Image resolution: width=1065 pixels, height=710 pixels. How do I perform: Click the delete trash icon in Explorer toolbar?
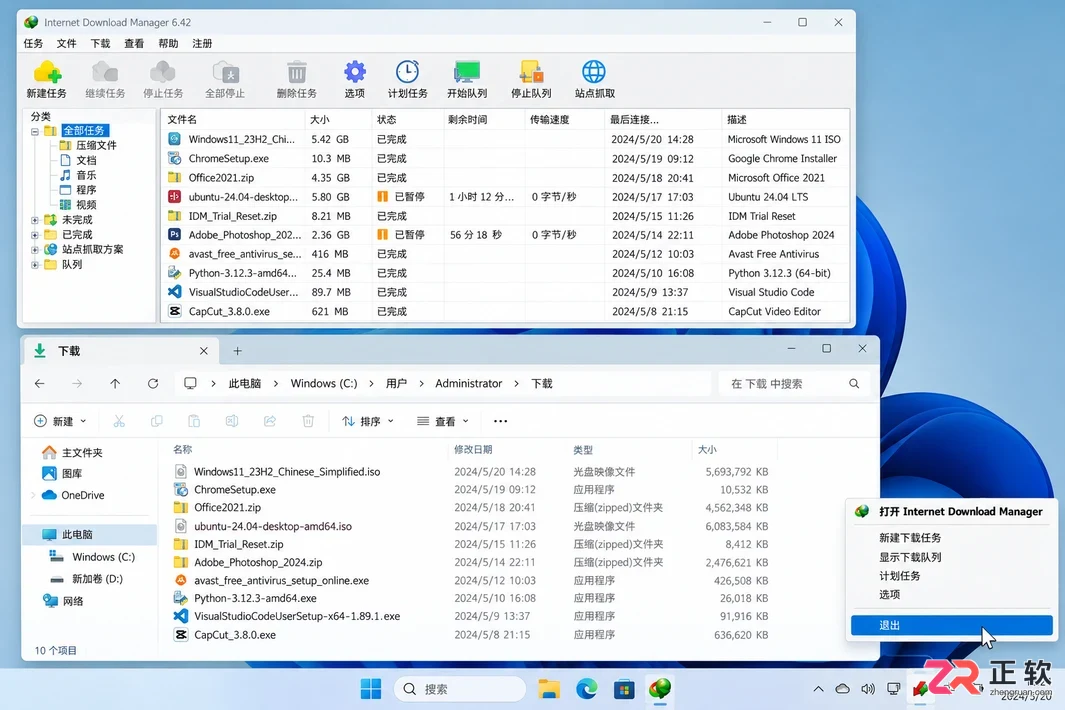coord(308,421)
